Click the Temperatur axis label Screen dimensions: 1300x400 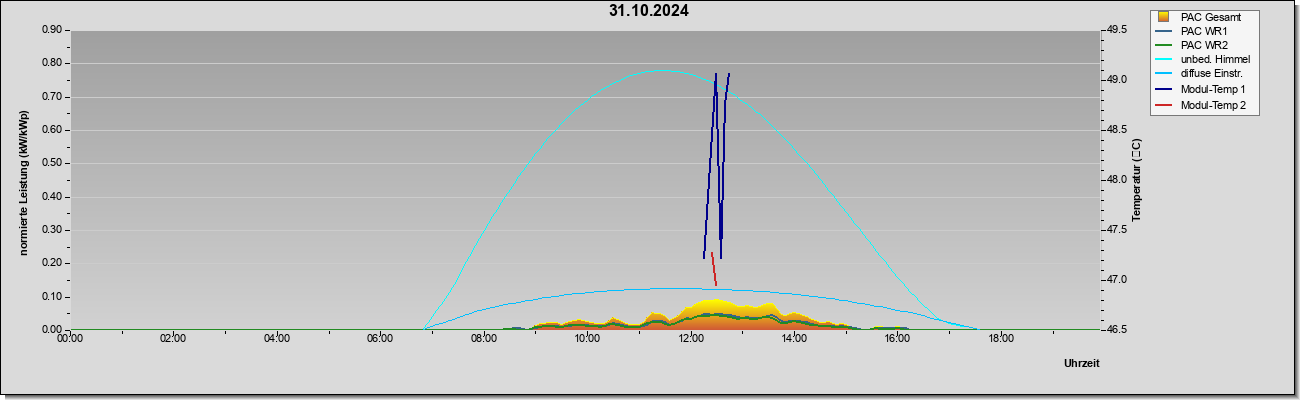[1137, 180]
